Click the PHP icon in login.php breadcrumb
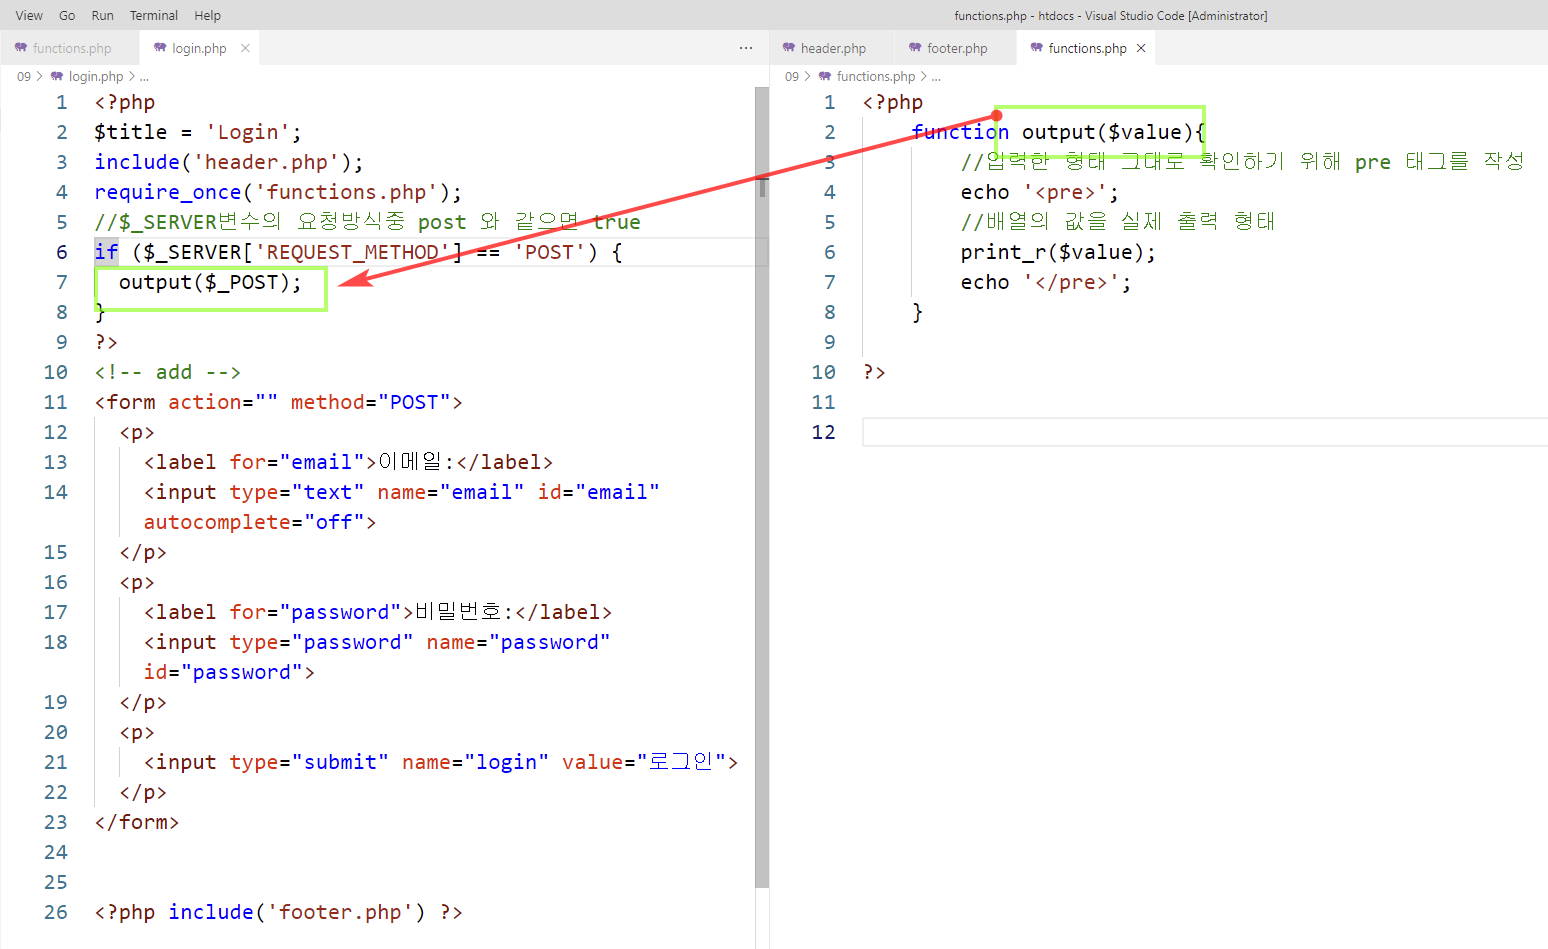 pos(57,76)
